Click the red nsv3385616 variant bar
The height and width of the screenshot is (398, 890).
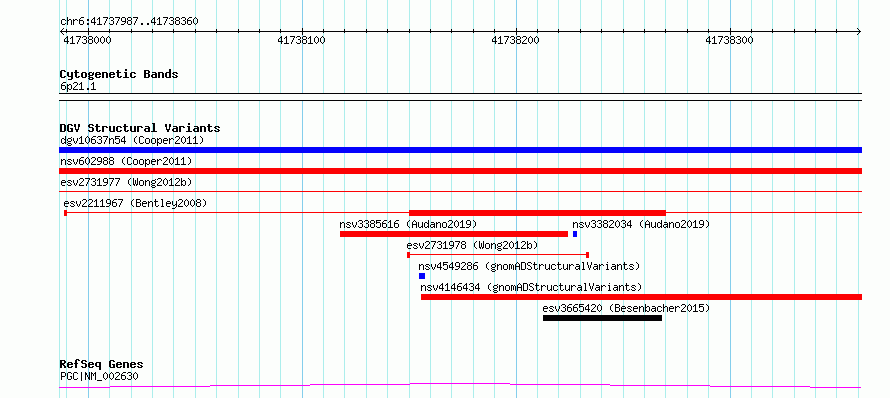coord(454,234)
